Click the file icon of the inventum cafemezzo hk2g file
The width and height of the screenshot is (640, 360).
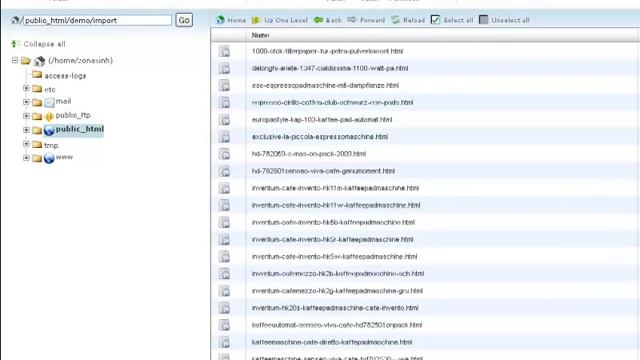pos(224,291)
